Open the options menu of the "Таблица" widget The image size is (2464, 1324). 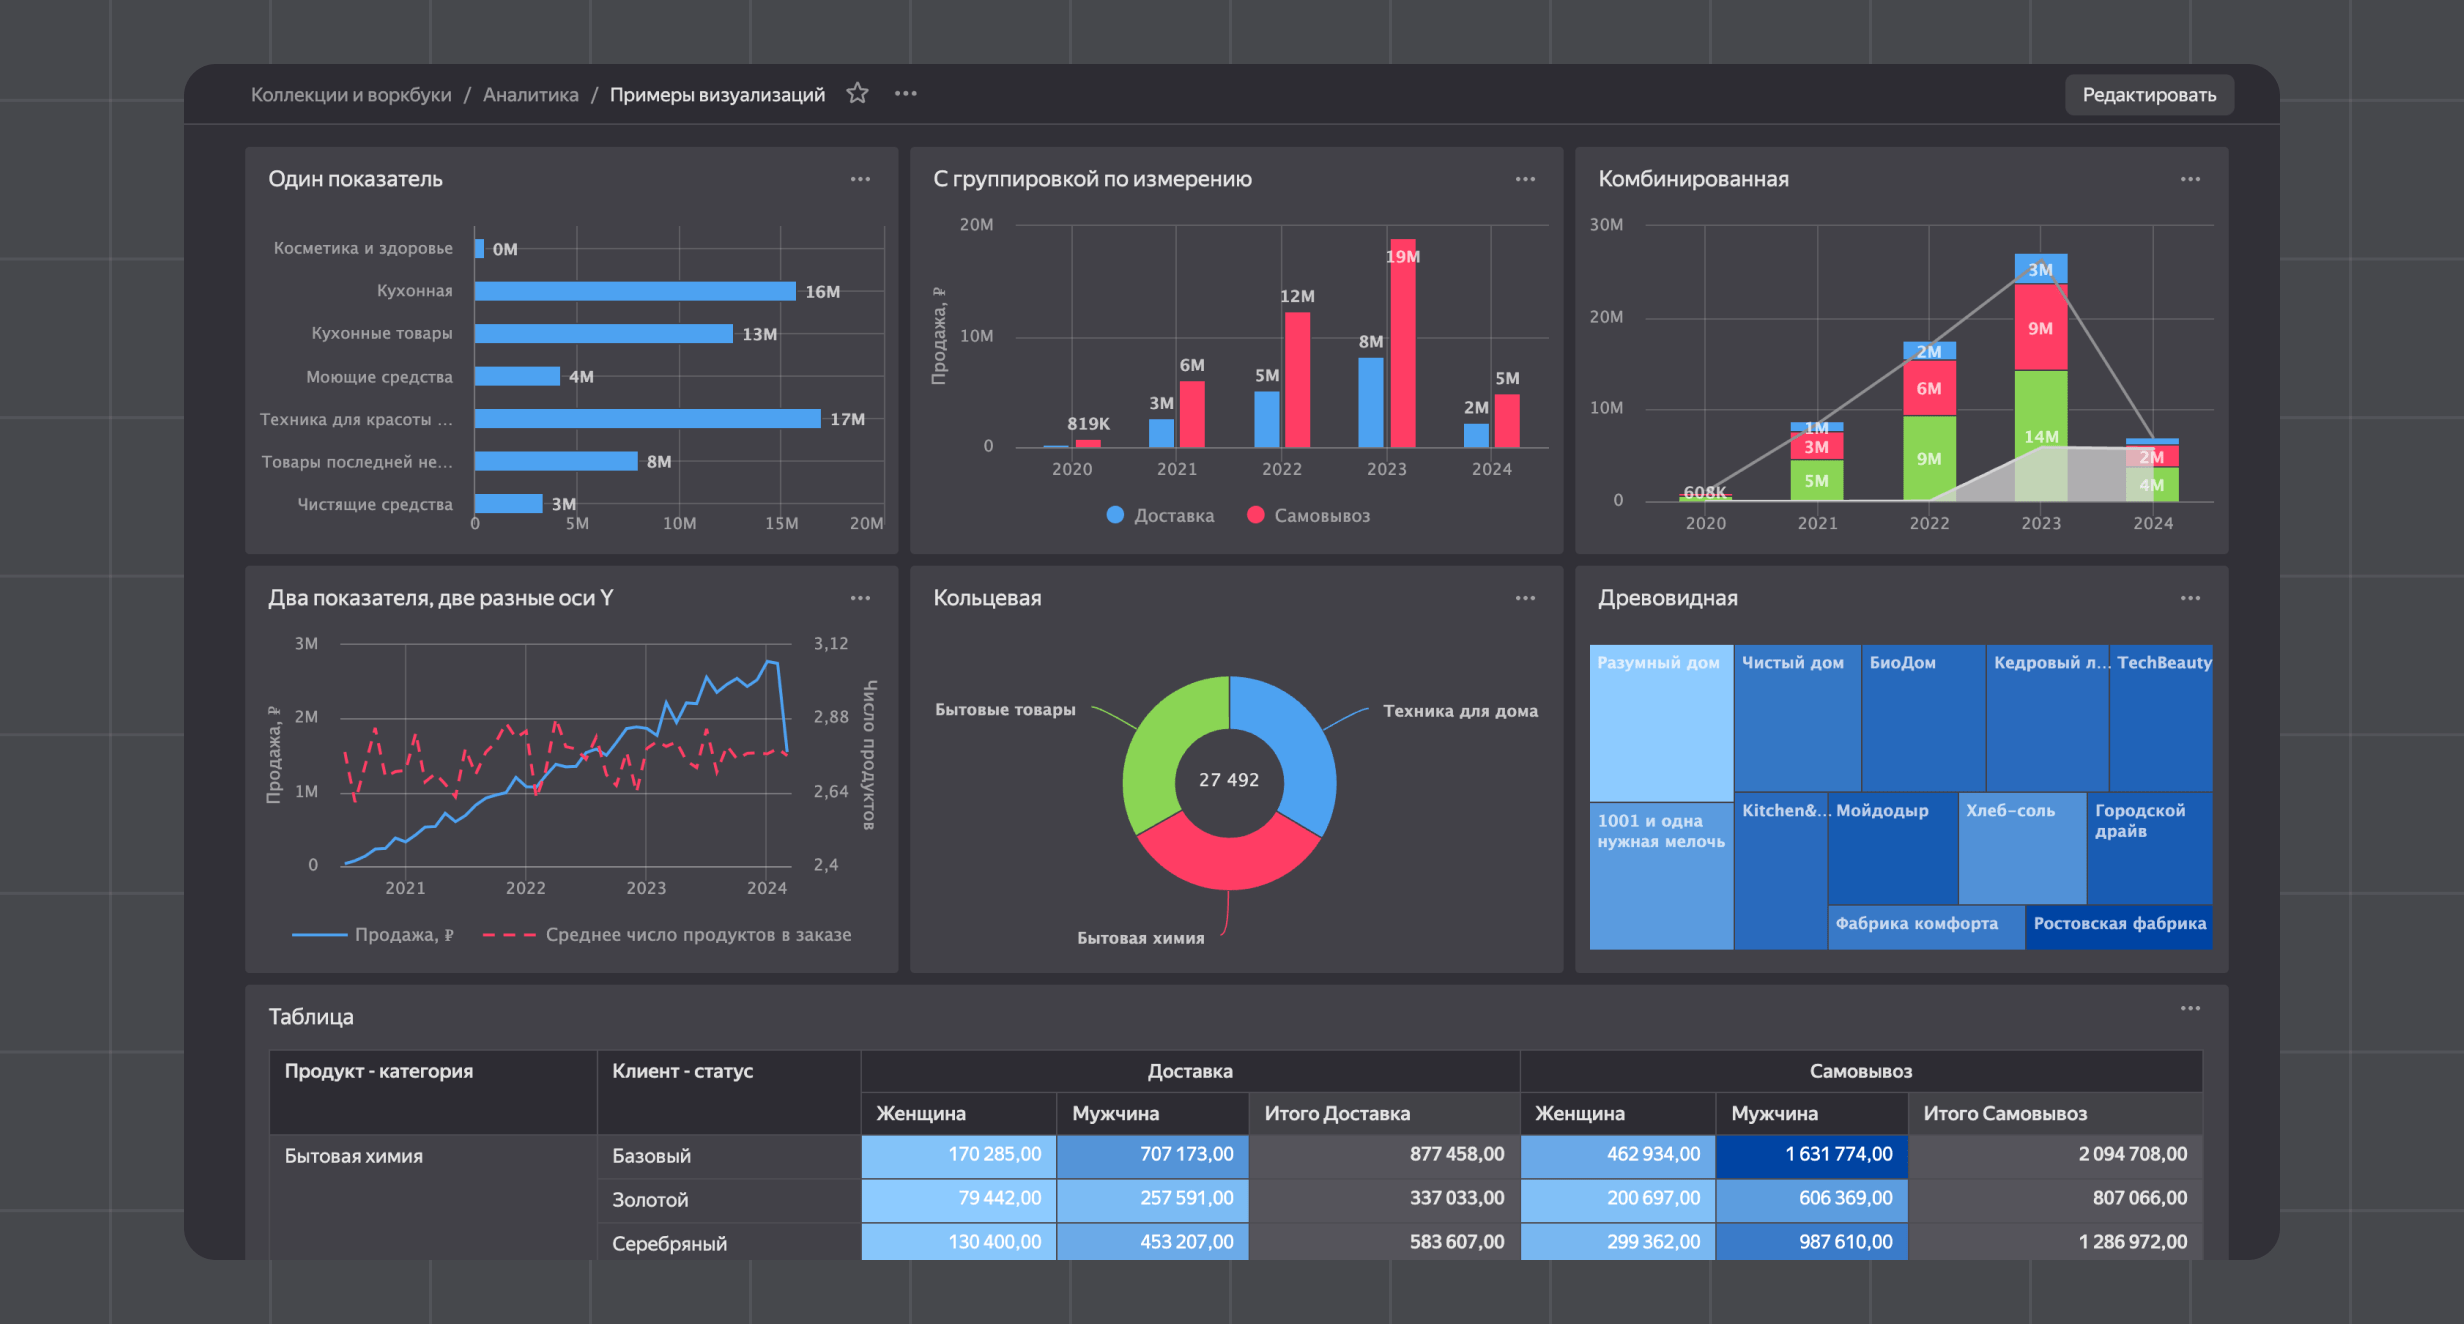[x=2191, y=1008]
